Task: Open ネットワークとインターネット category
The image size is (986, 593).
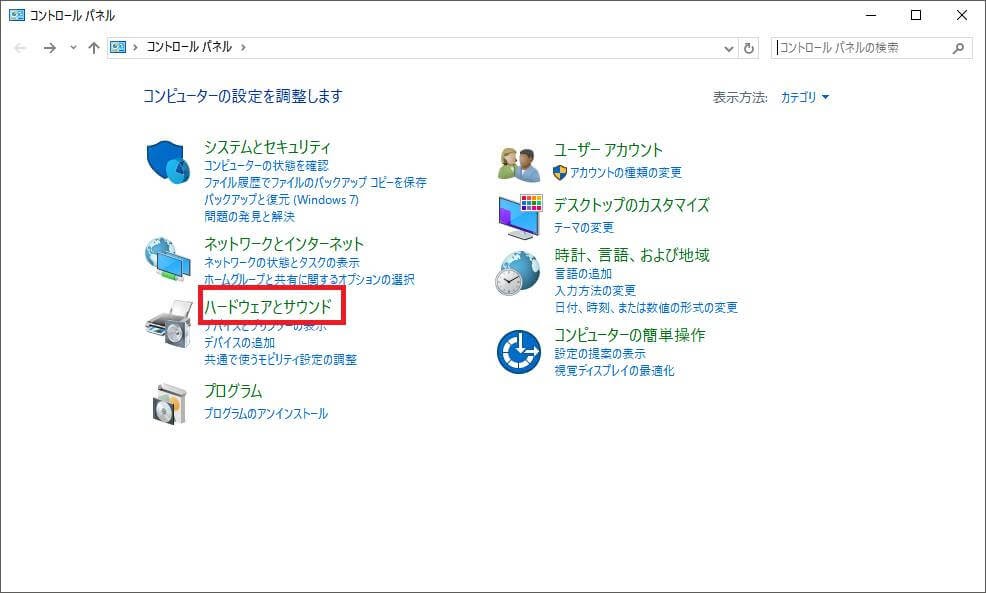Action: [x=284, y=244]
